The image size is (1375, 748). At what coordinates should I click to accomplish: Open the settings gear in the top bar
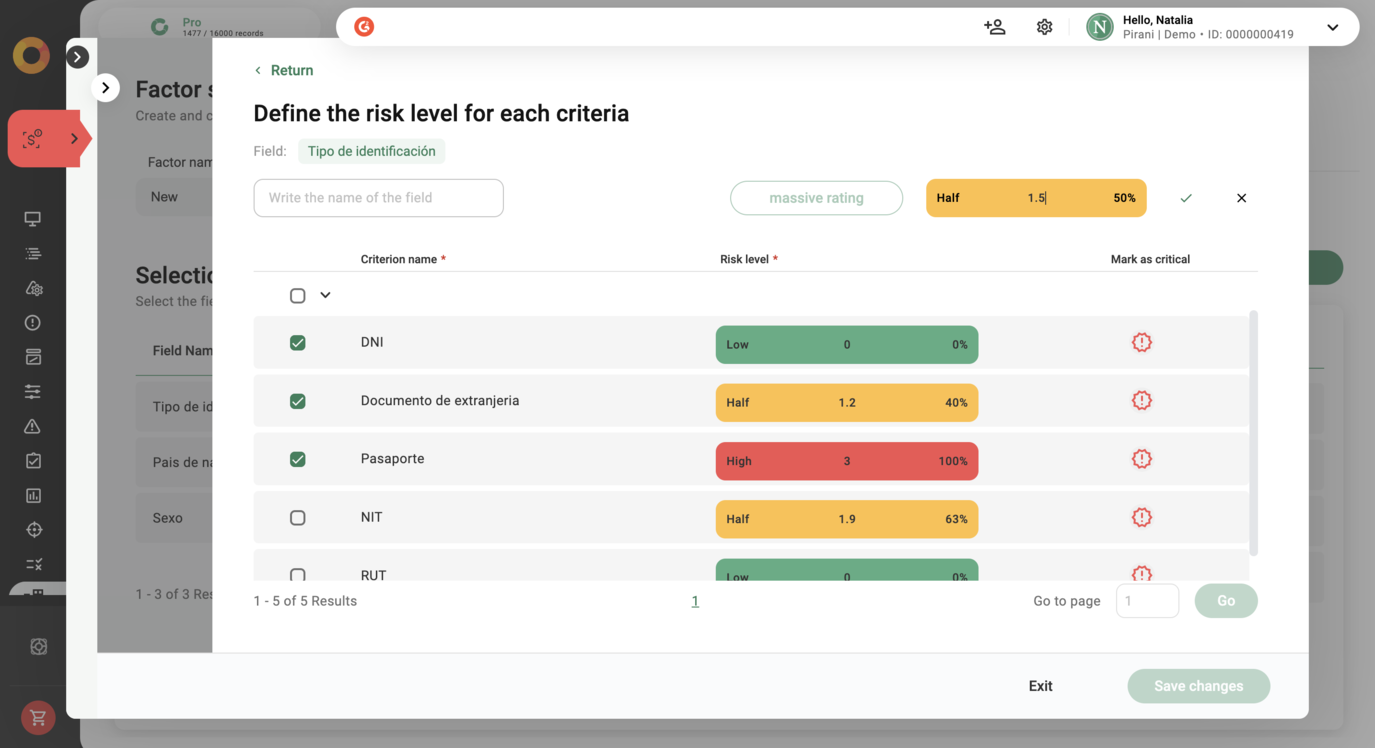[1044, 27]
